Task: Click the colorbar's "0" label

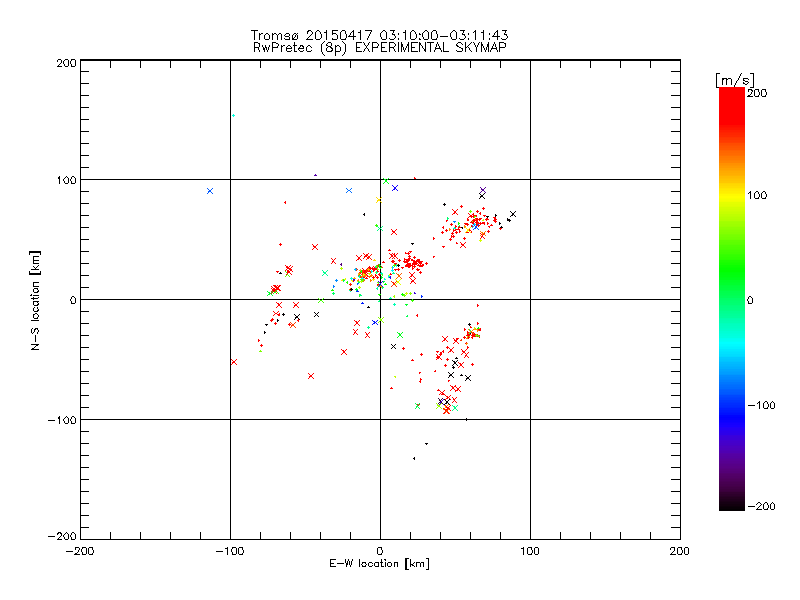Action: [750, 301]
